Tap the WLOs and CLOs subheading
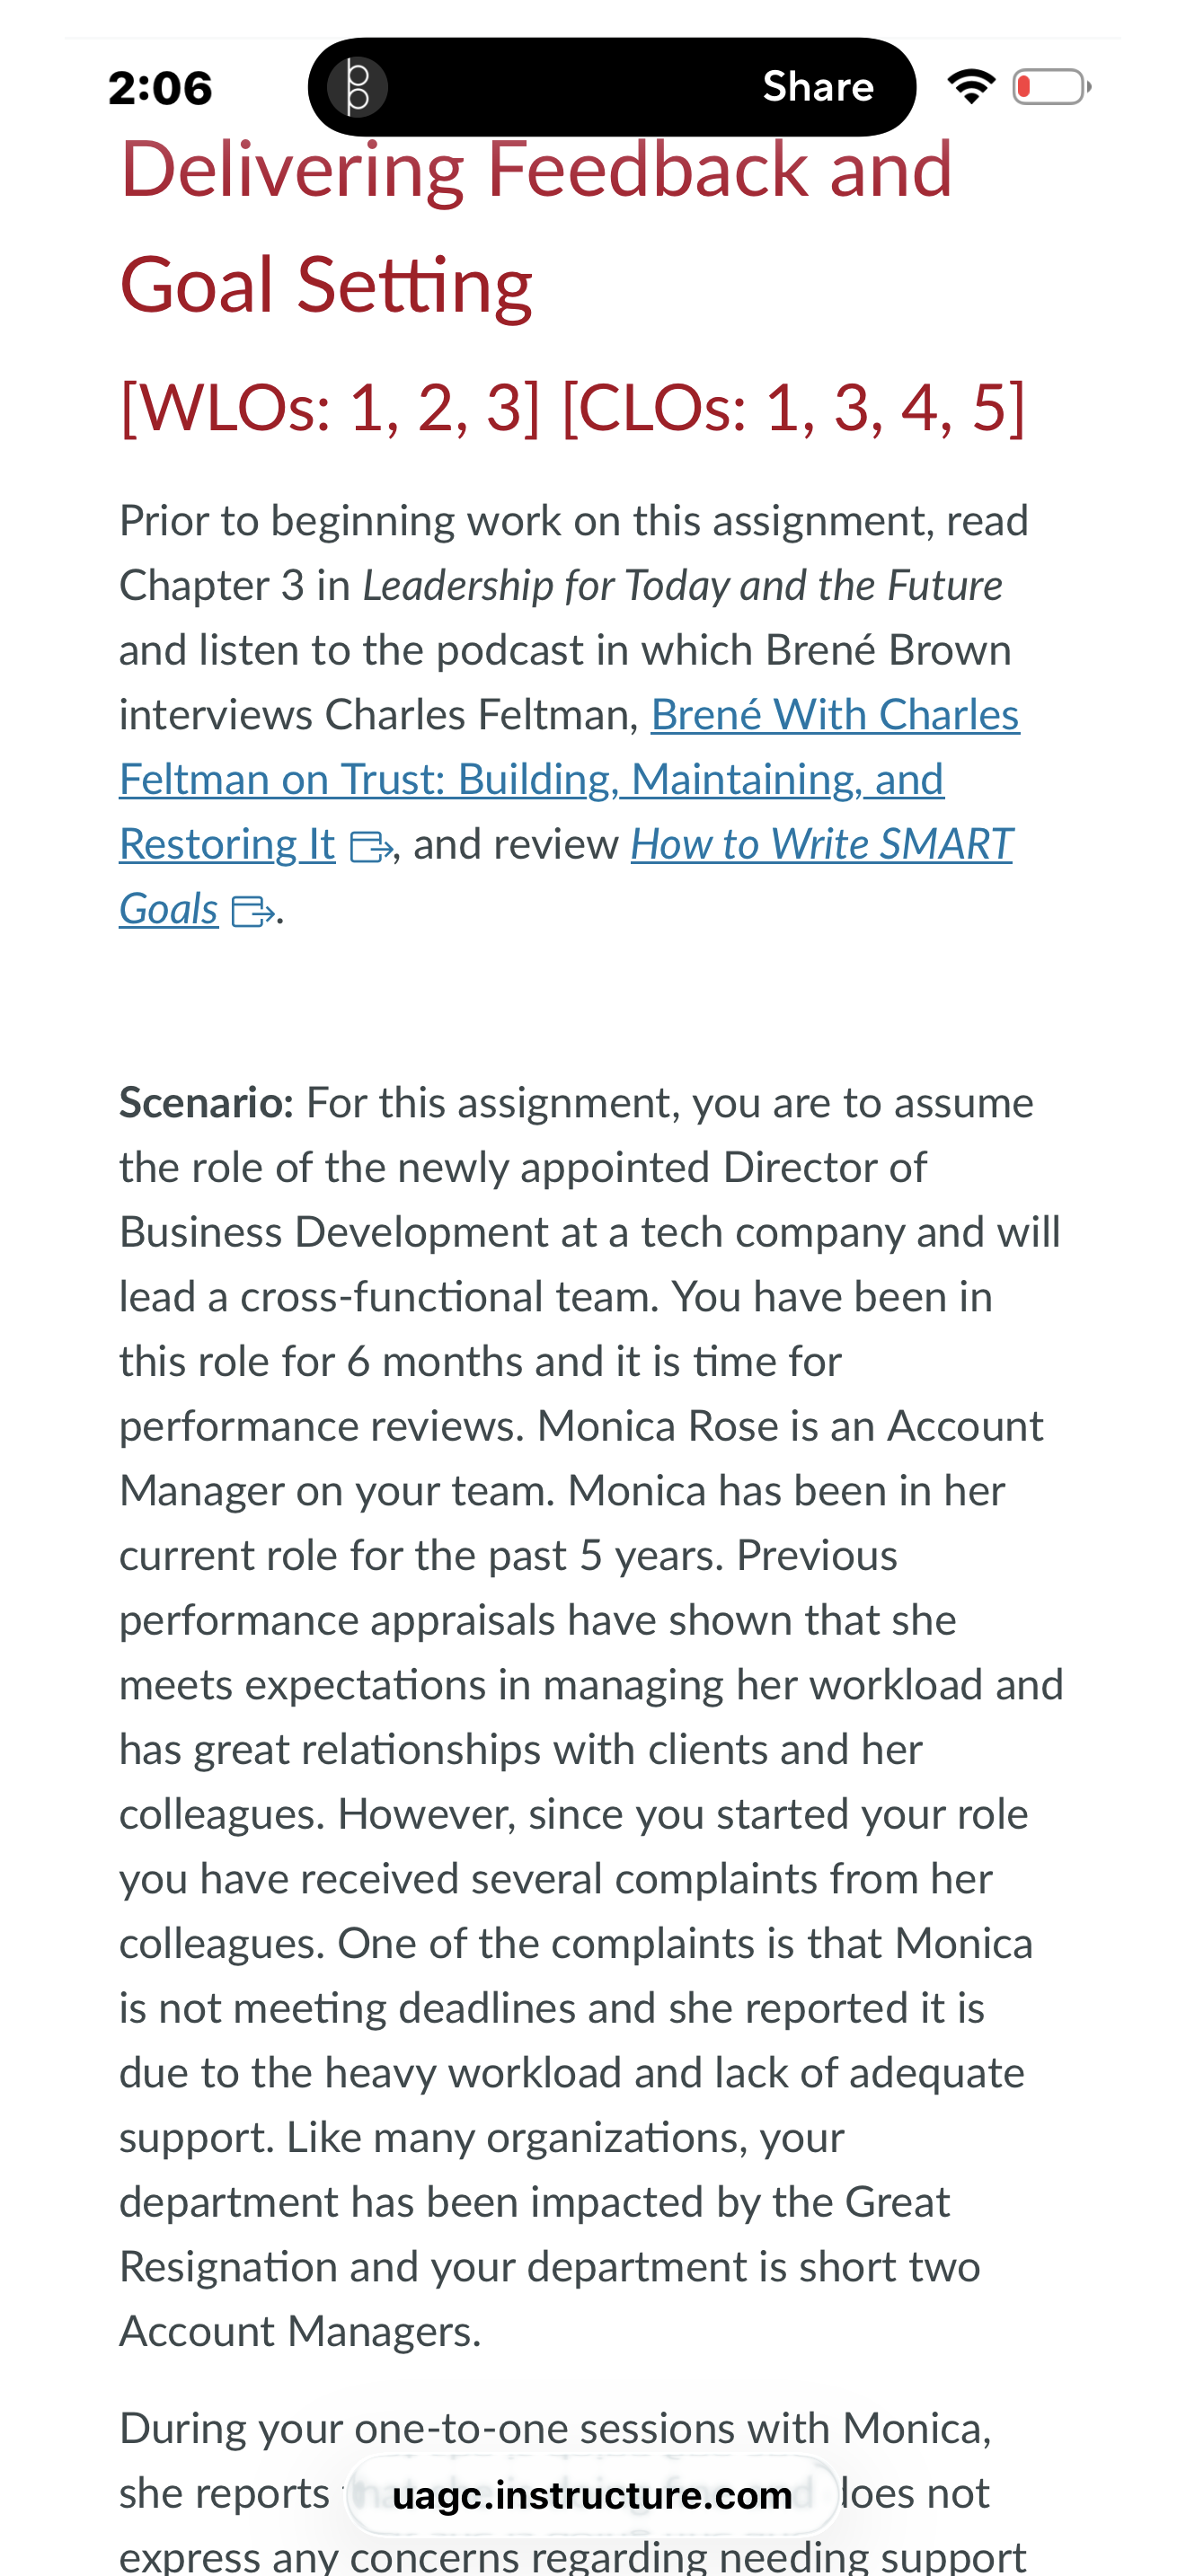1186x2576 pixels. tap(572, 407)
